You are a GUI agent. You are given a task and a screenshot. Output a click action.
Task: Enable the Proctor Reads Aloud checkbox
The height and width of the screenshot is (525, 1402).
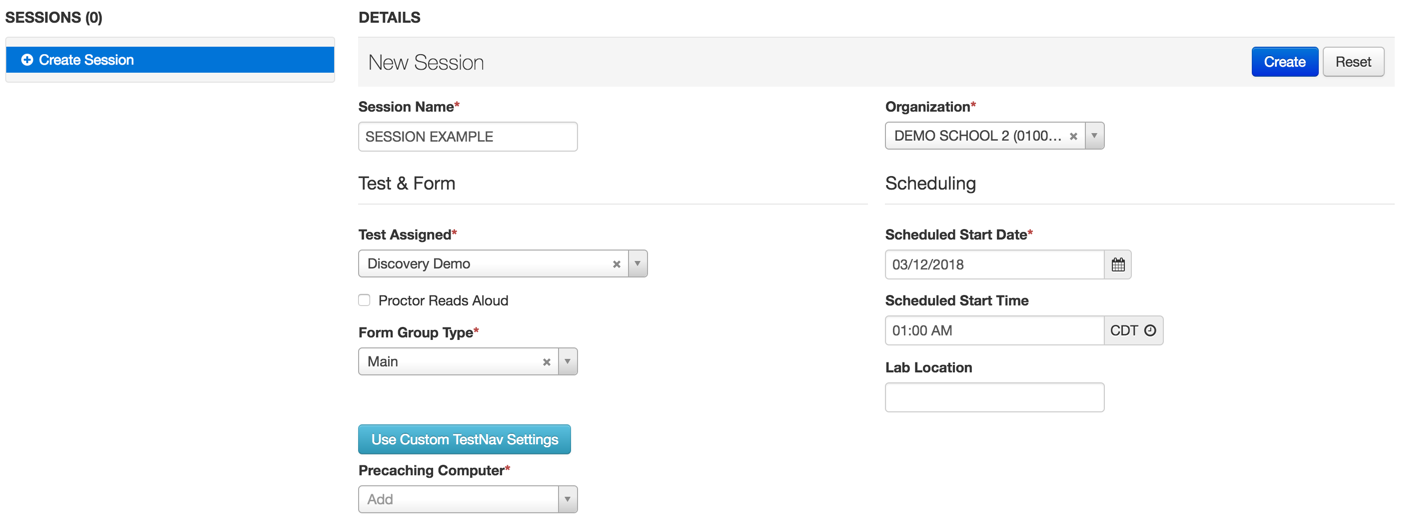coord(365,300)
